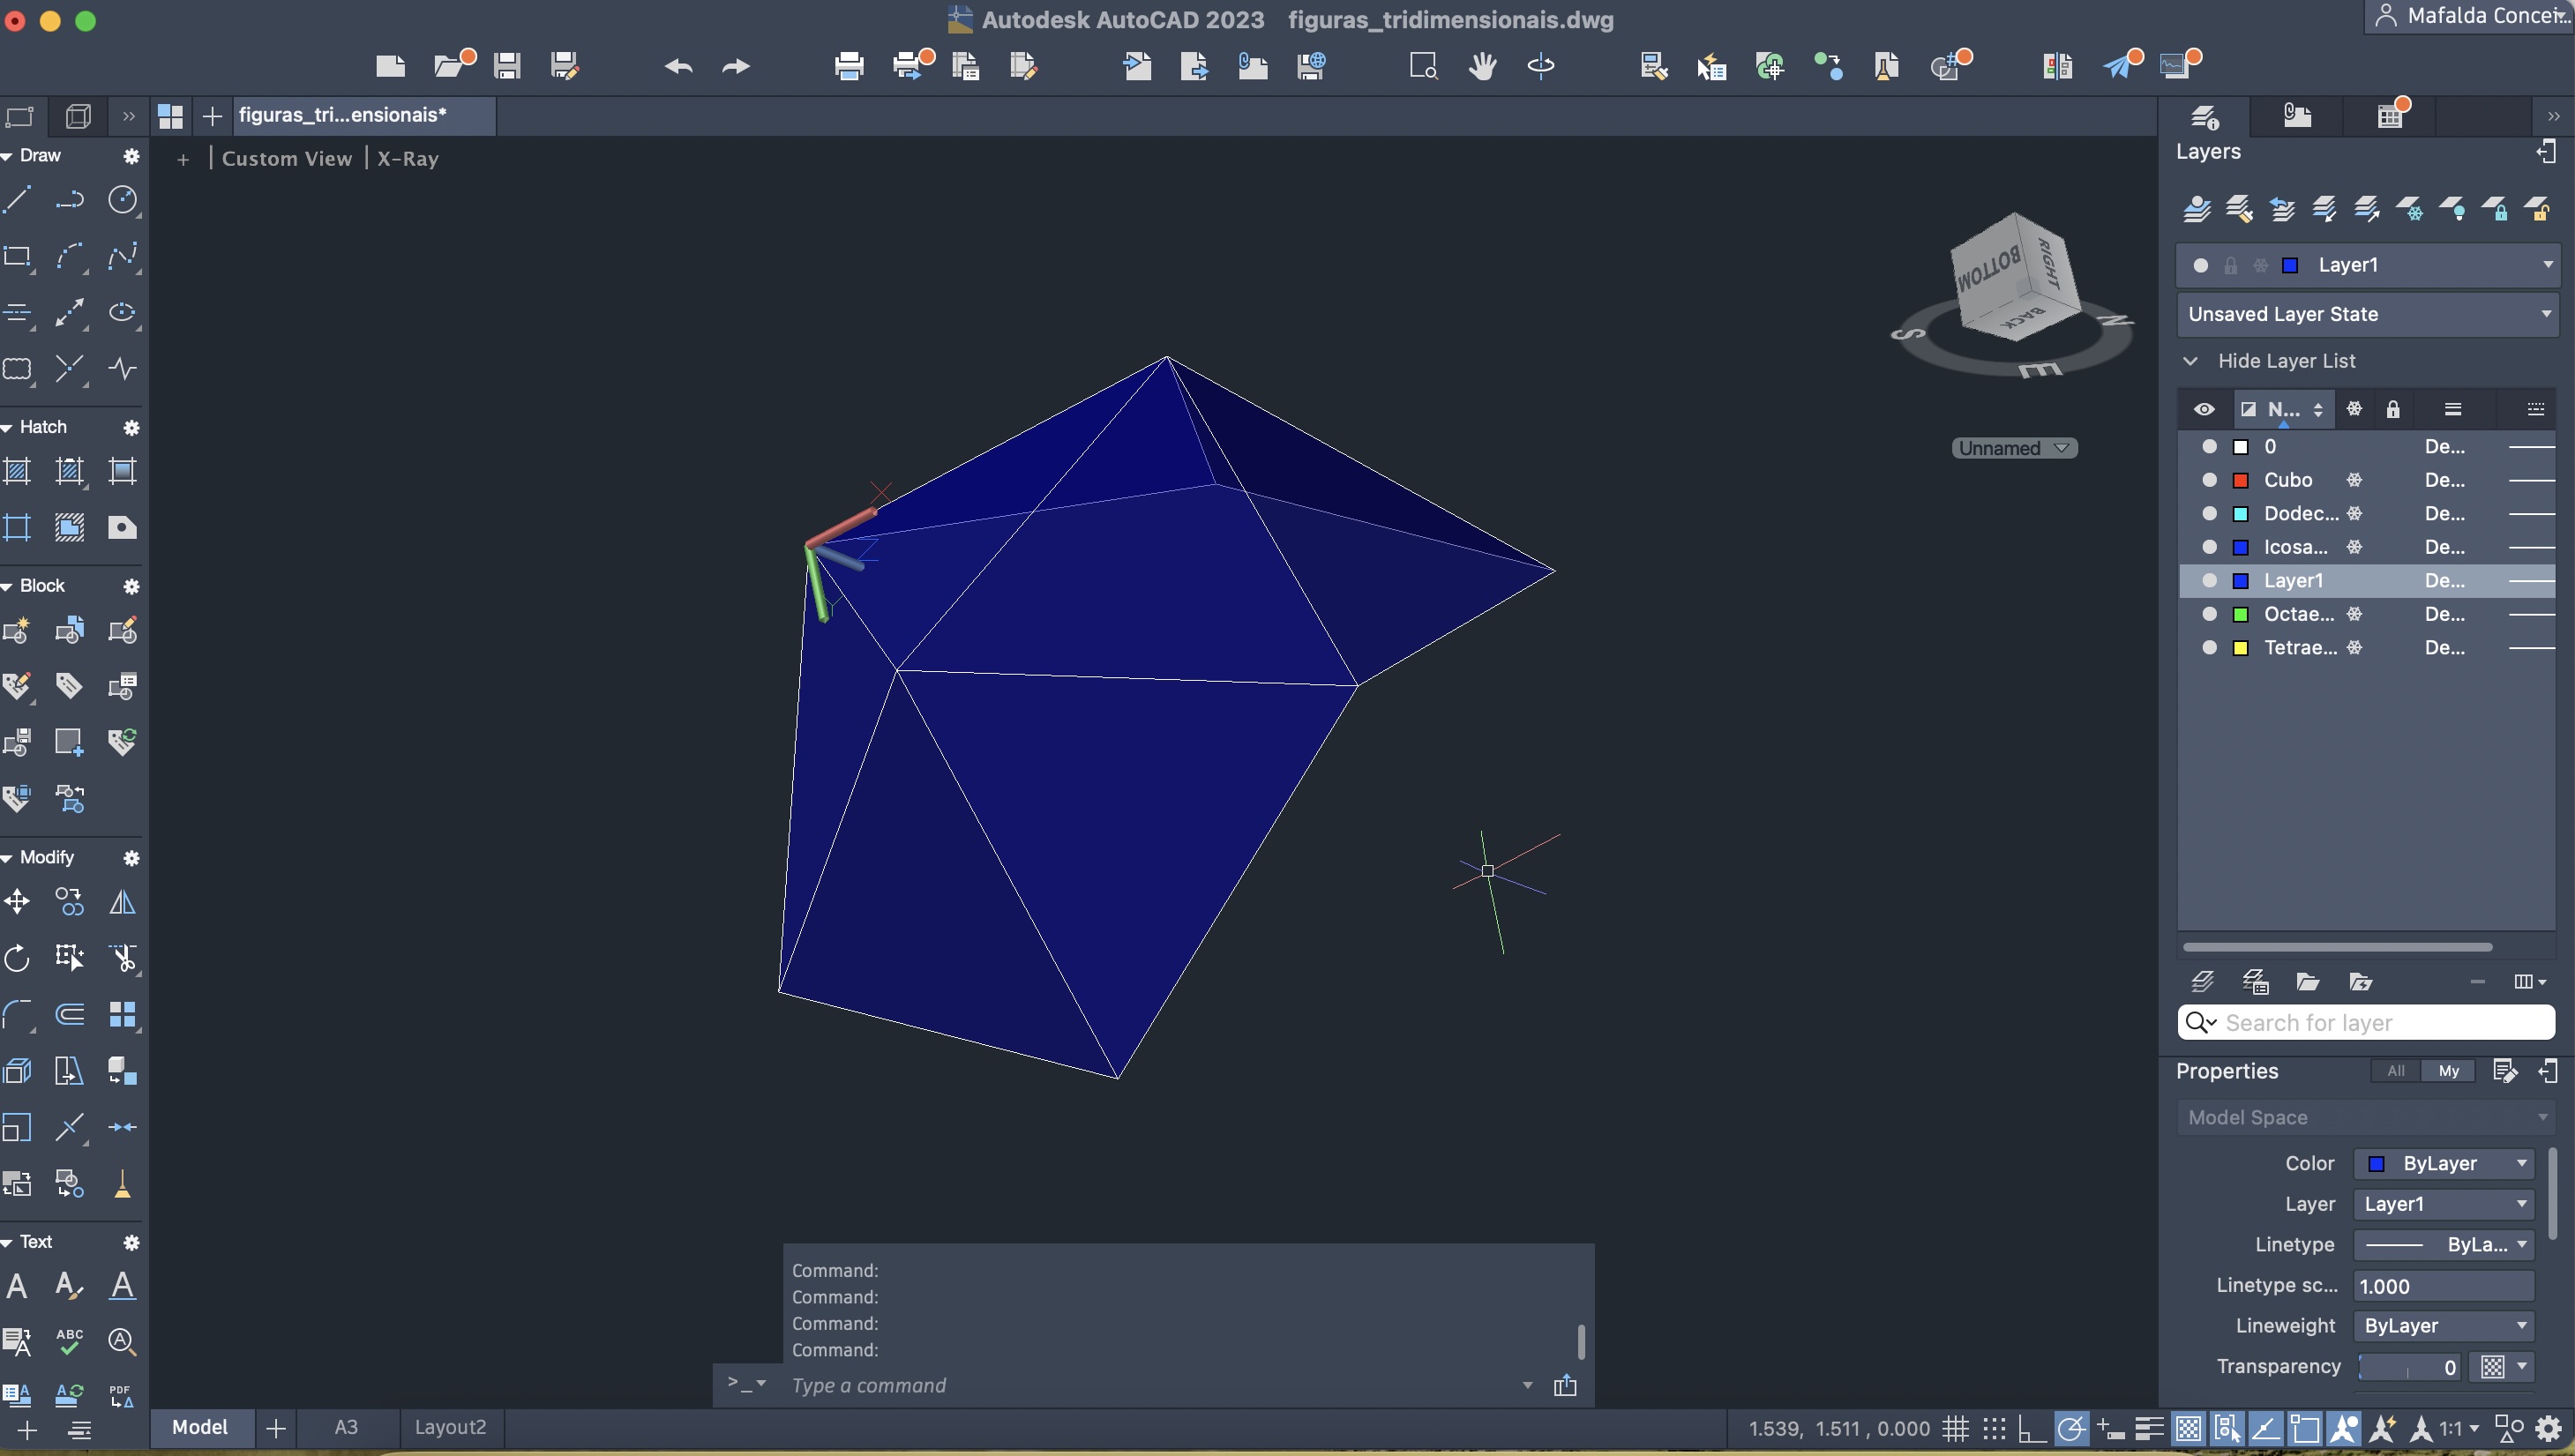The image size is (2575, 1456).
Task: Select the Rotate tool in Modify
Action: 17,958
